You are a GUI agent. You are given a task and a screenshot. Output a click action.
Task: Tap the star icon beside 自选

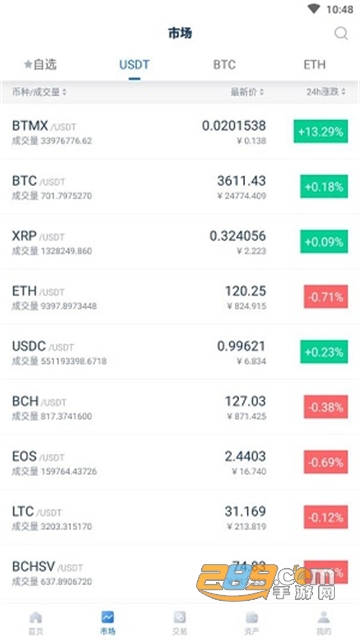click(28, 64)
